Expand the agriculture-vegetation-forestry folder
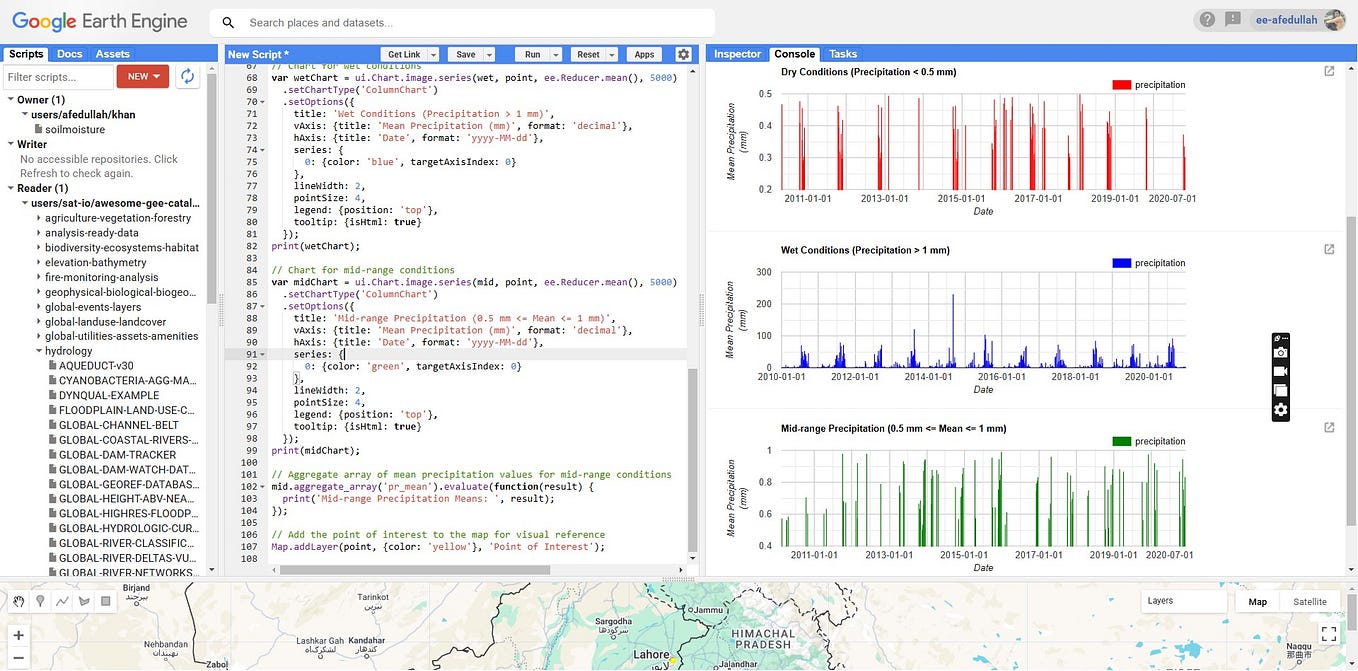1358x671 pixels. [x=38, y=218]
